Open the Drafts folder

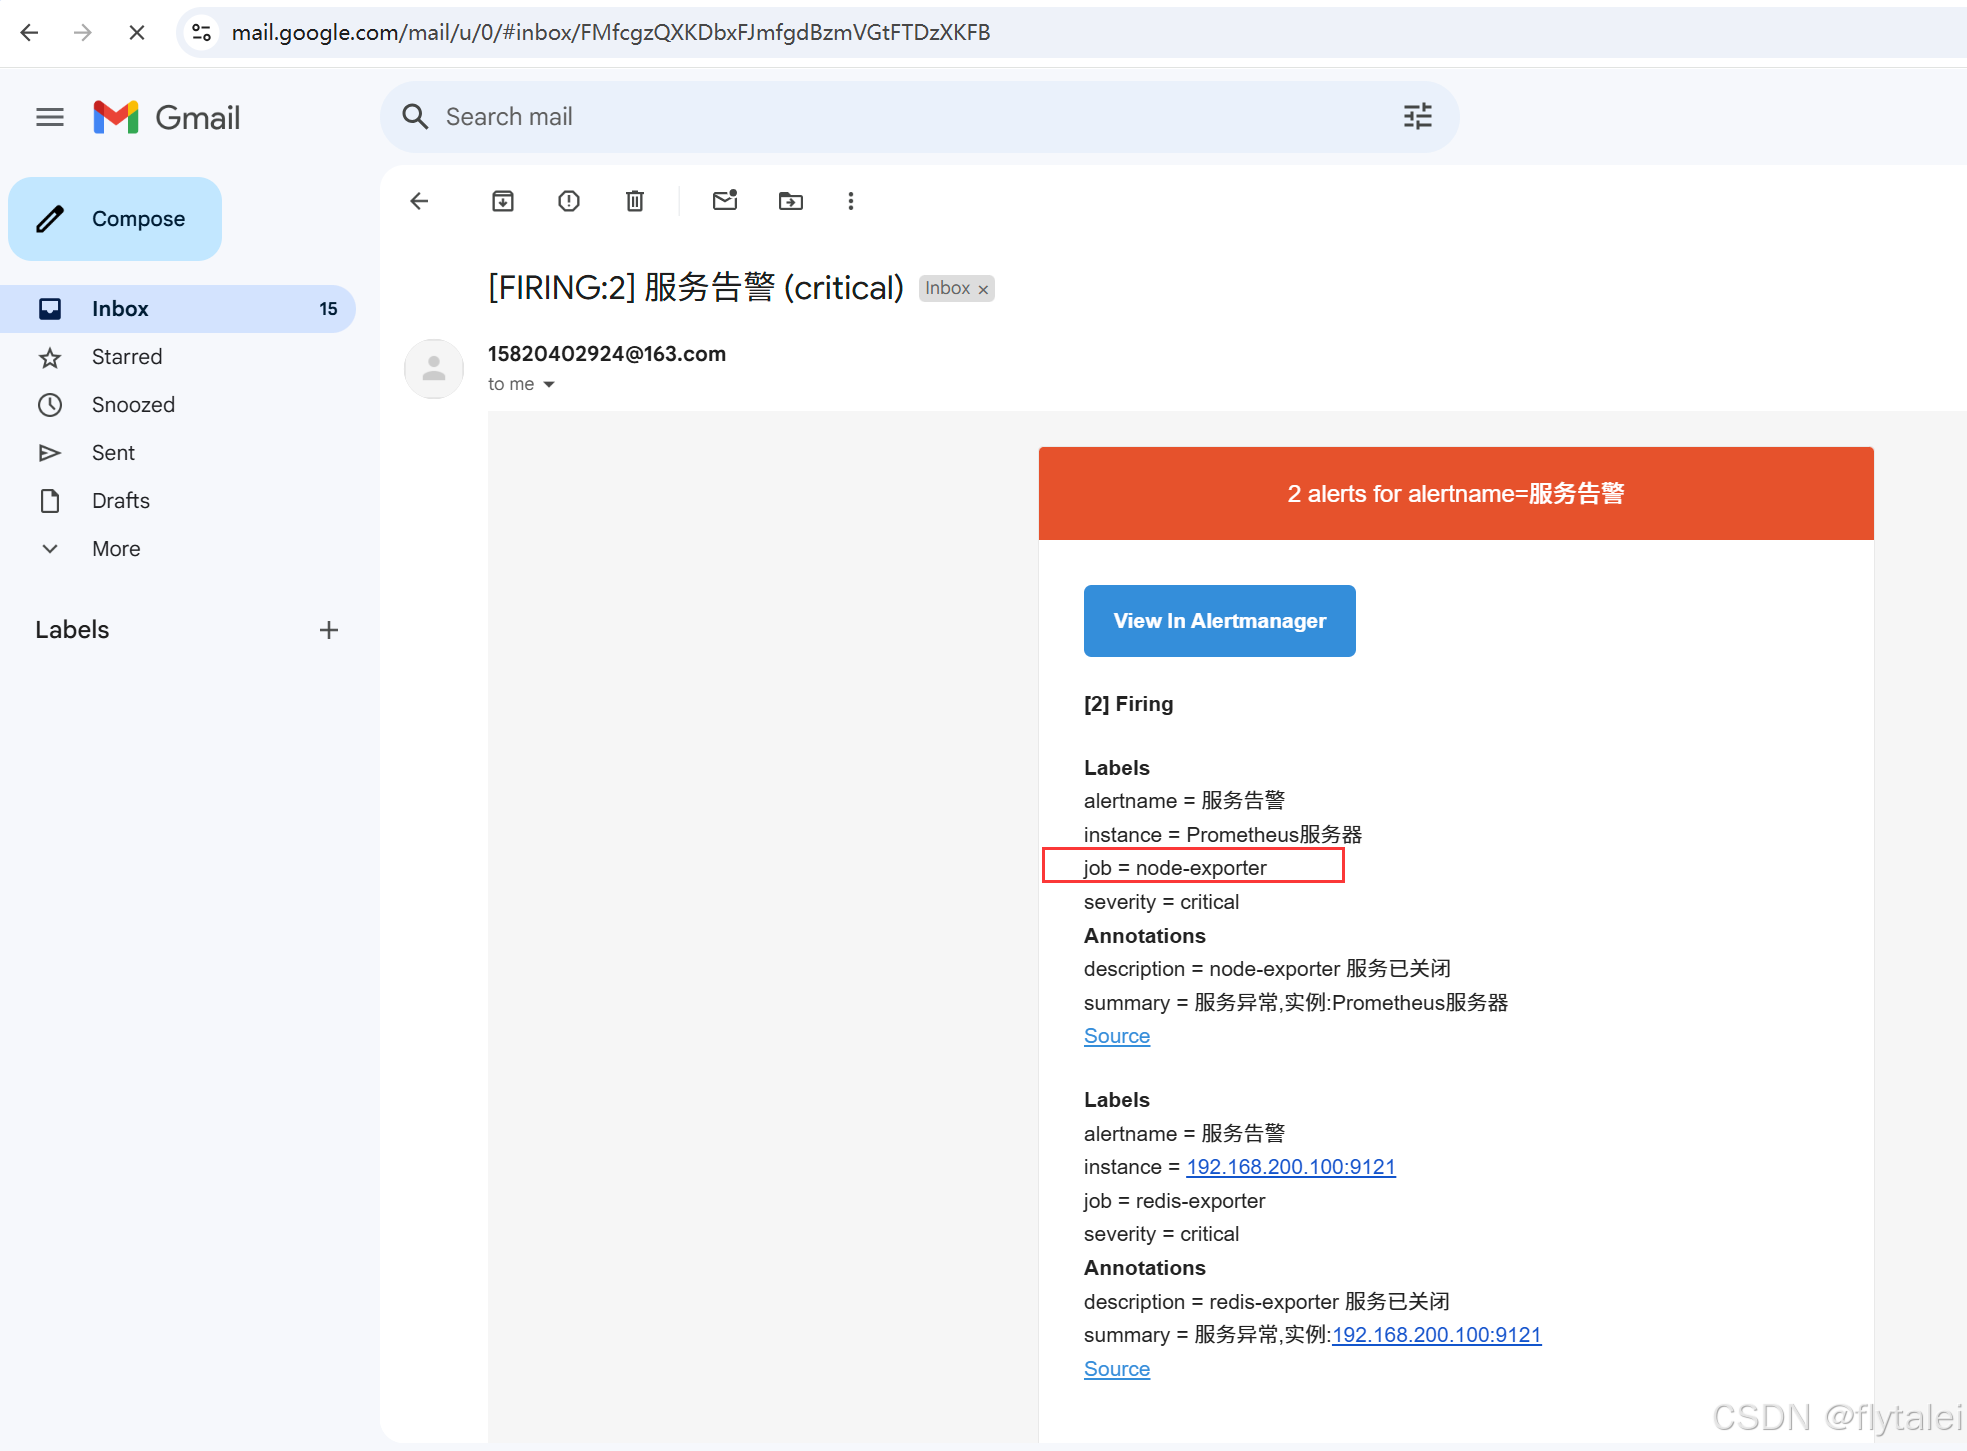(x=120, y=500)
